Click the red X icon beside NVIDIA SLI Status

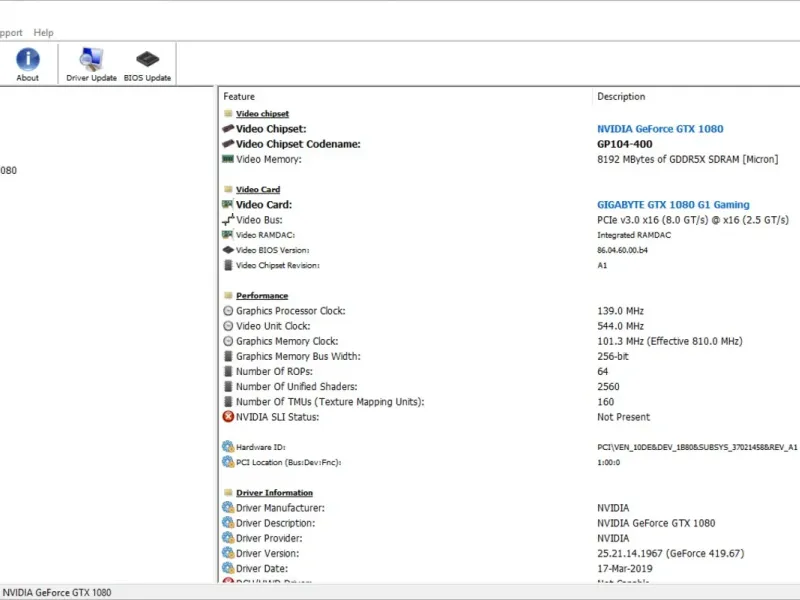pos(228,417)
